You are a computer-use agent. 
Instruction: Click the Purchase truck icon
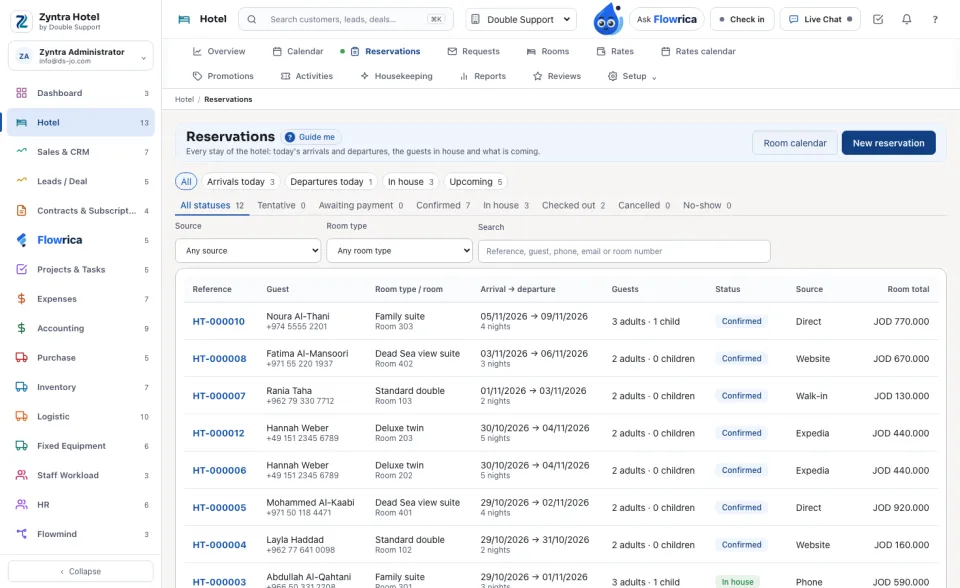coord(21,358)
